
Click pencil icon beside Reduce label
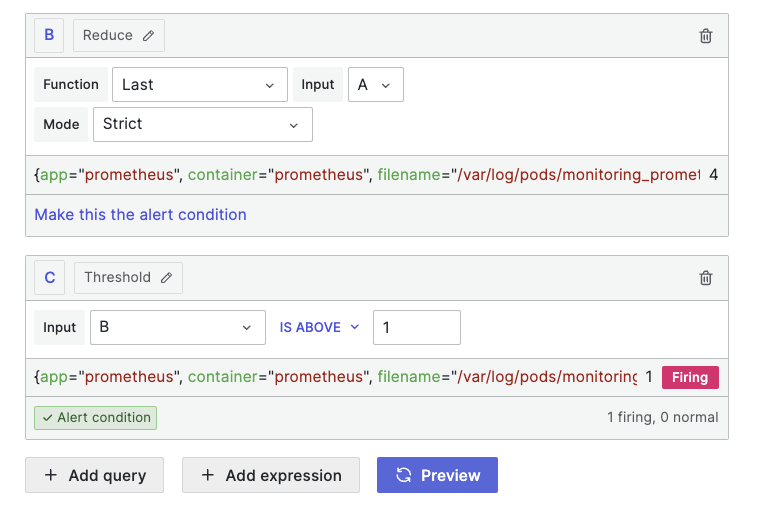(x=149, y=36)
